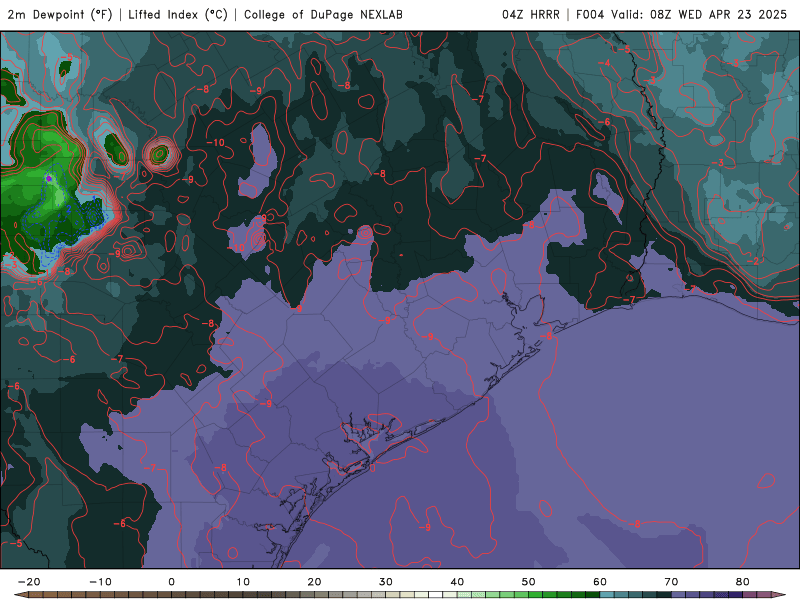Click 'F004 Valid: 08Z WED APR 23 2025' text
Image resolution: width=800 pixels, height=600 pixels.
(681, 15)
